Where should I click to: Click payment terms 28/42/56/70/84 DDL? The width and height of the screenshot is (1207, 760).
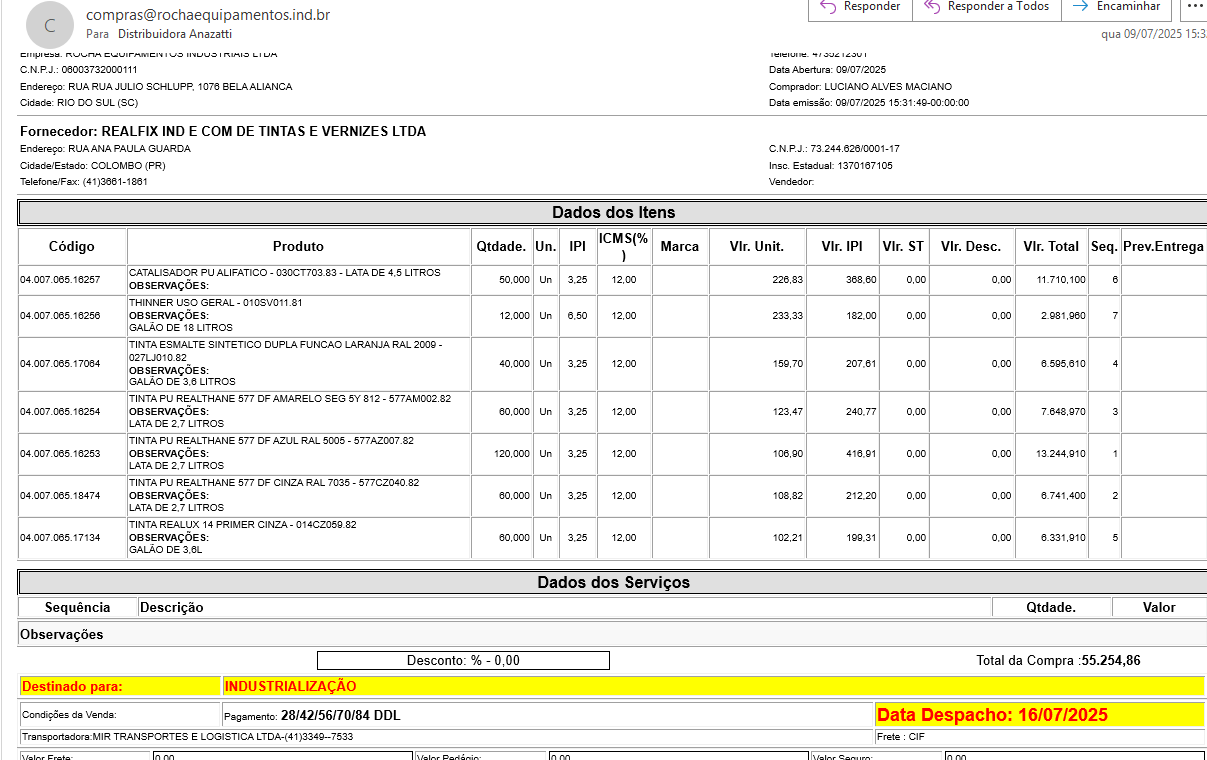click(x=341, y=715)
